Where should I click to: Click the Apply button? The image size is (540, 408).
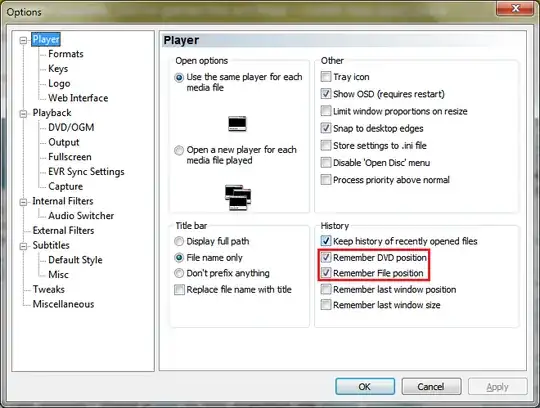pyautogui.click(x=498, y=387)
